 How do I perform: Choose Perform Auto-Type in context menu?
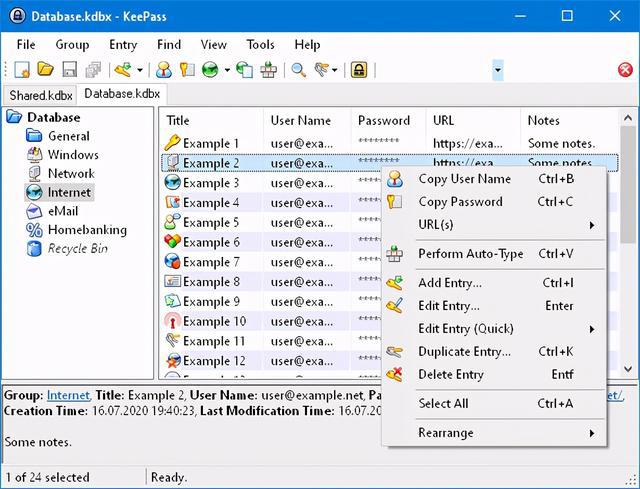click(x=494, y=253)
